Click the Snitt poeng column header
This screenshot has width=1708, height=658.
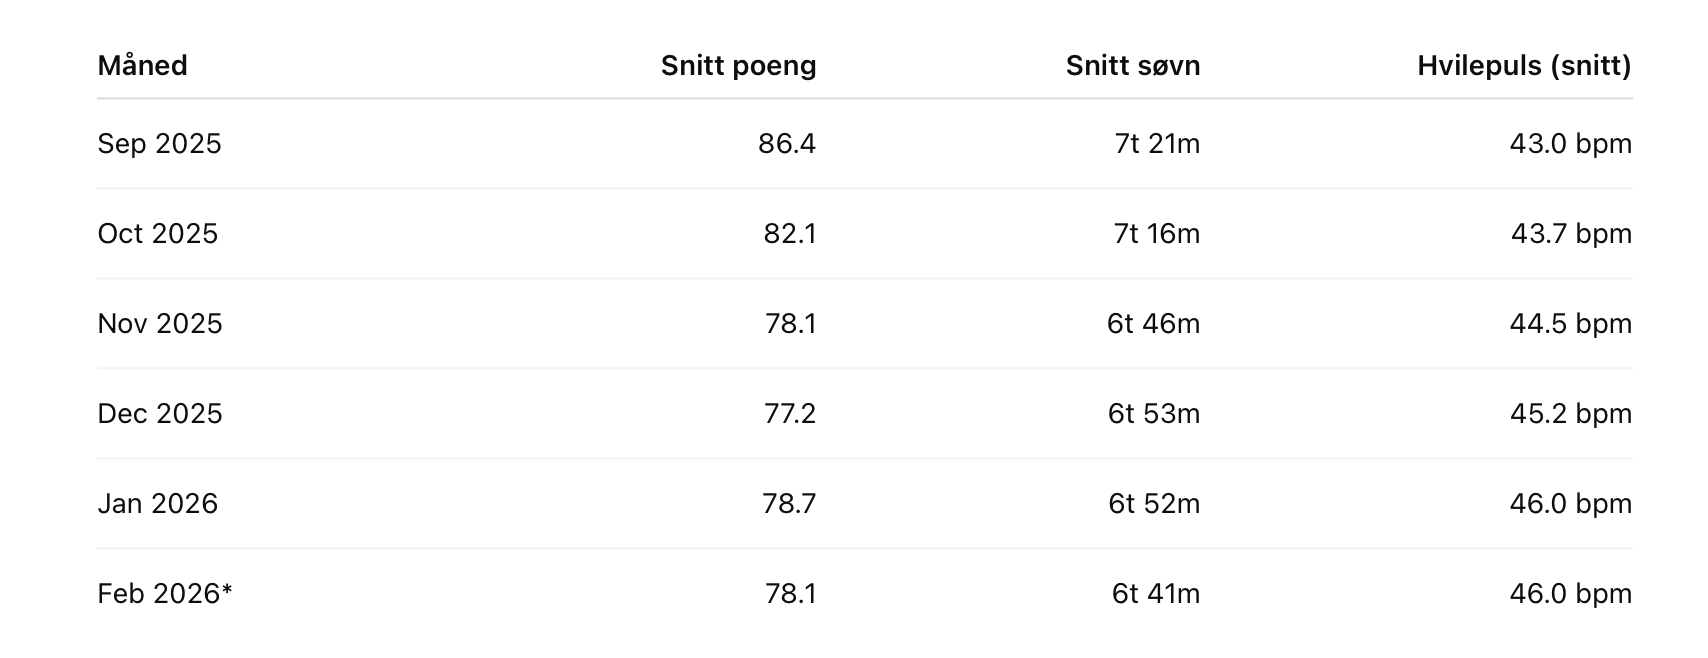738,66
